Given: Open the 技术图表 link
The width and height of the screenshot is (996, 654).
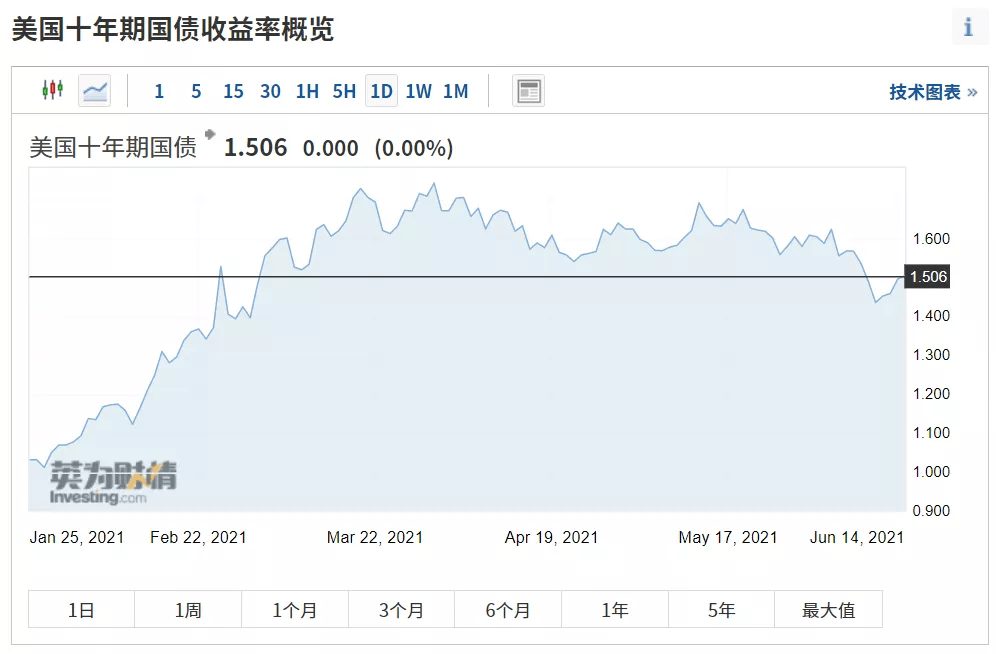Looking at the screenshot, I should point(932,92).
